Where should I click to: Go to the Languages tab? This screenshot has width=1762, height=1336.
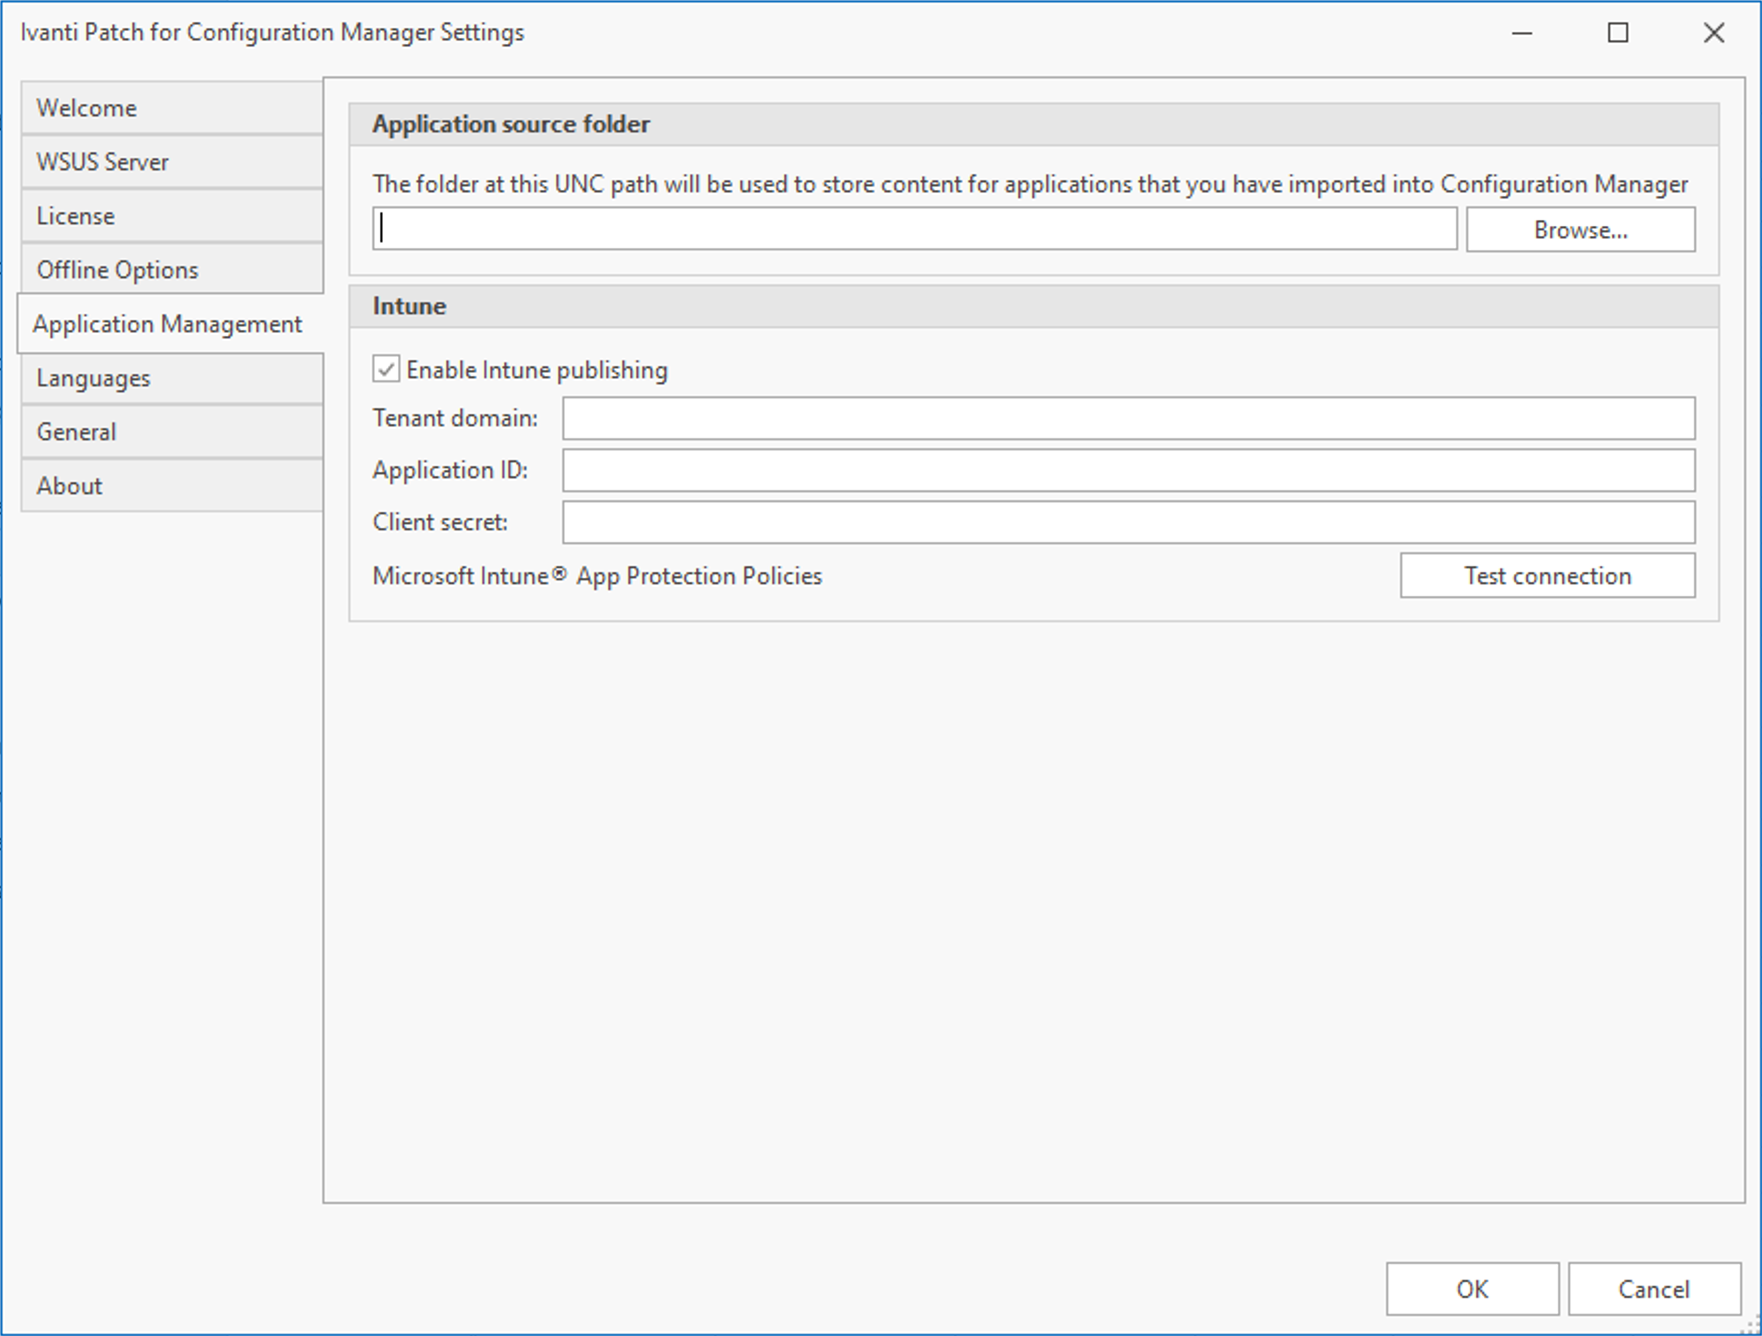[x=170, y=378]
